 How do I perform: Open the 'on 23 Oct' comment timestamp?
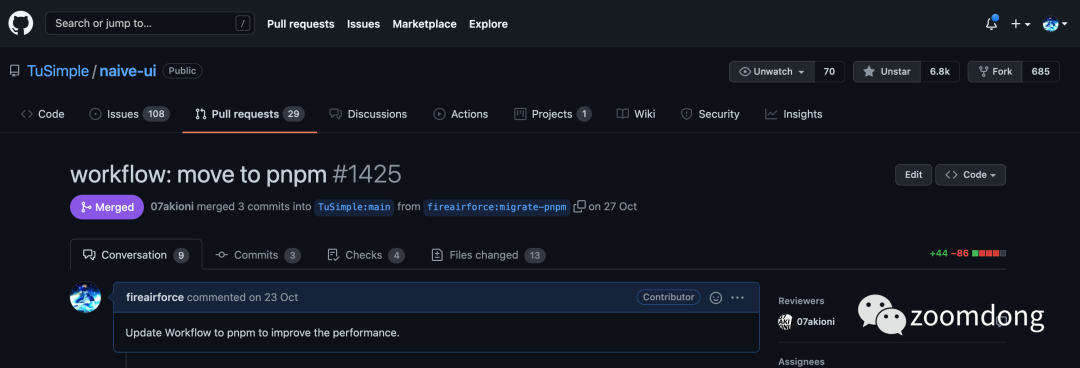tap(273, 298)
